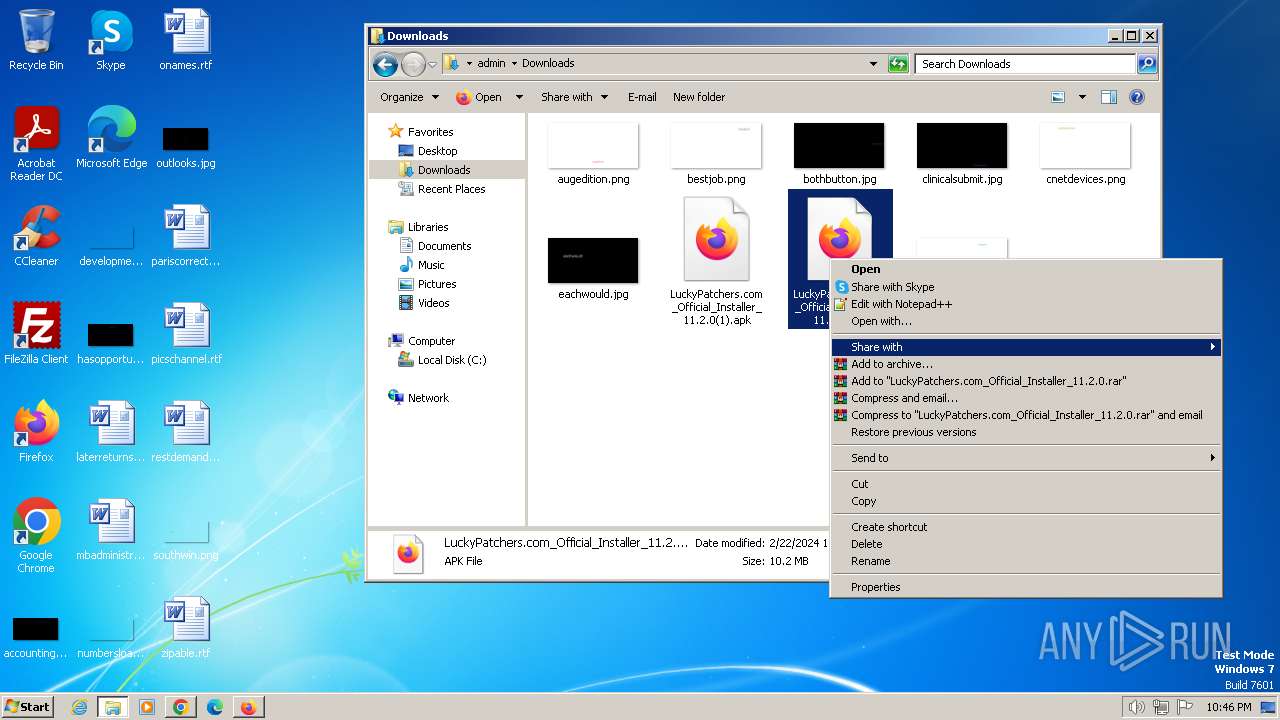The image size is (1280, 720).
Task: Expand address bar history dropdown
Action: click(x=874, y=64)
